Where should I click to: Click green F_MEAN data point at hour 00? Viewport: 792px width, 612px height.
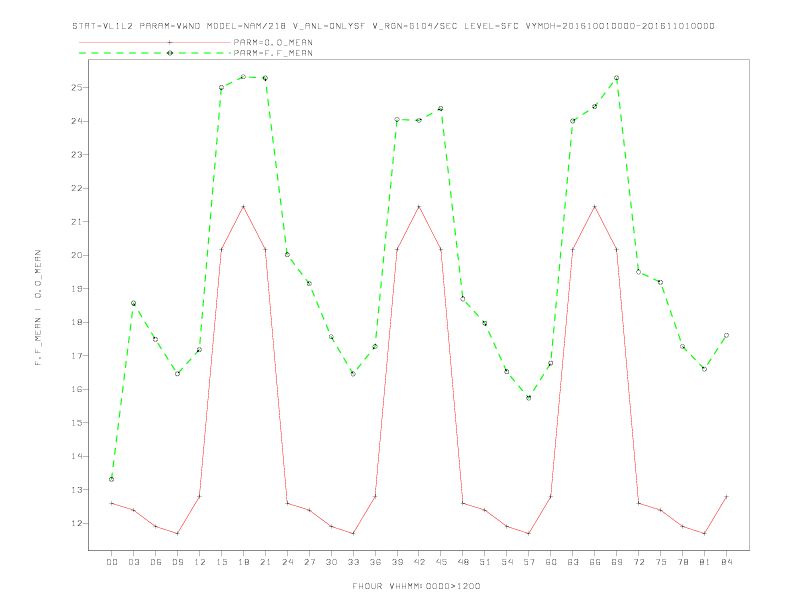click(112, 479)
